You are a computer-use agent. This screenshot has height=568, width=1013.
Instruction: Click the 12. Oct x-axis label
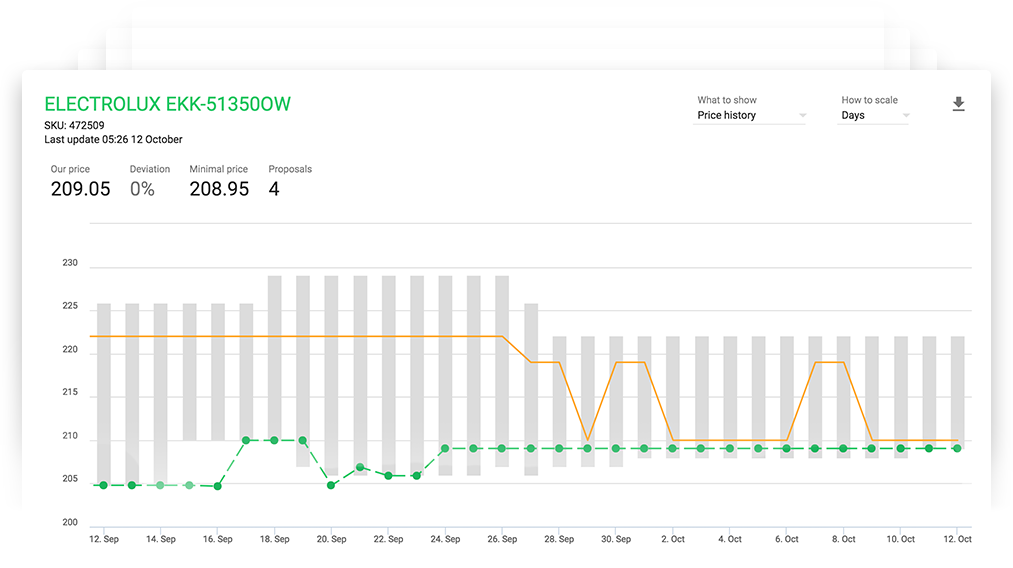tap(957, 539)
